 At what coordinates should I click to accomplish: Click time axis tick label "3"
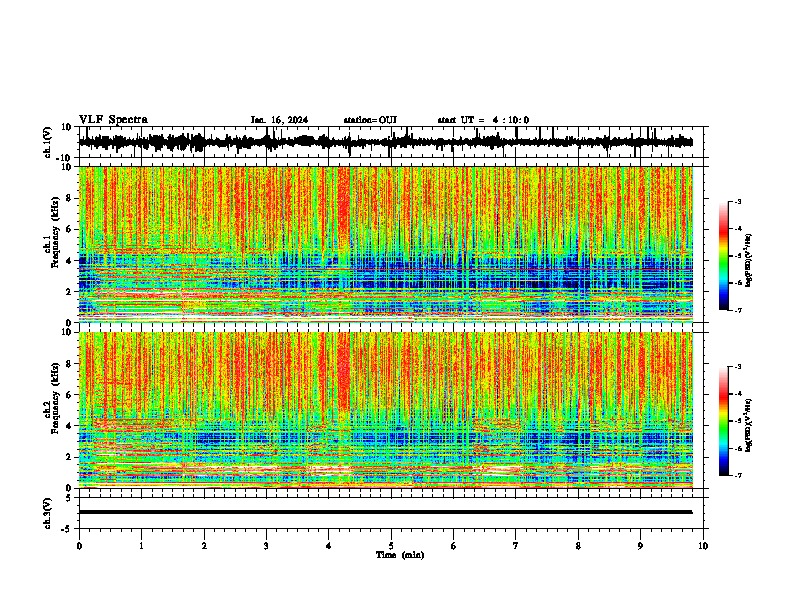coord(266,546)
